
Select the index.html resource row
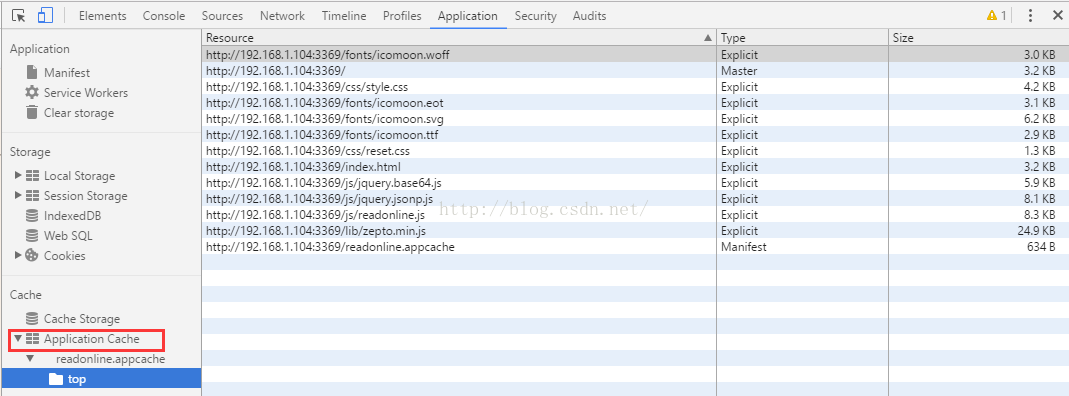pos(635,166)
